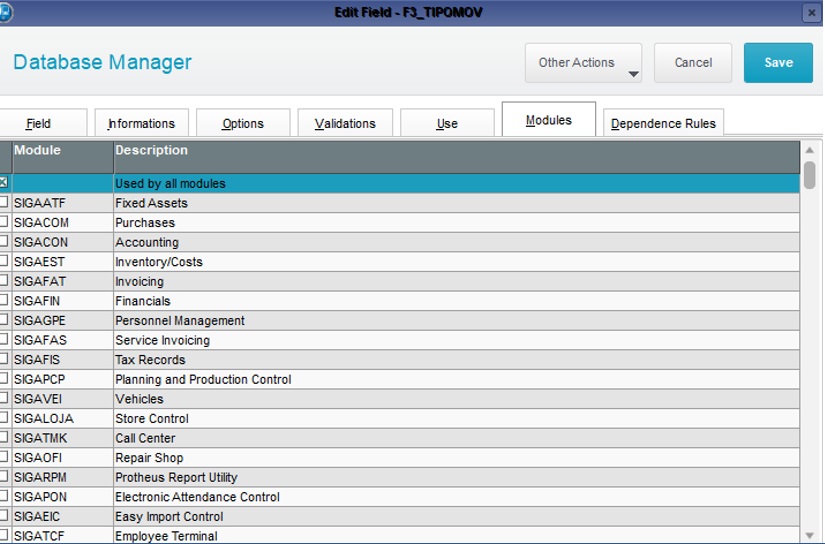Toggle the SIGAFIS Tax Records checkbox
825x544 pixels.
tap(4, 359)
